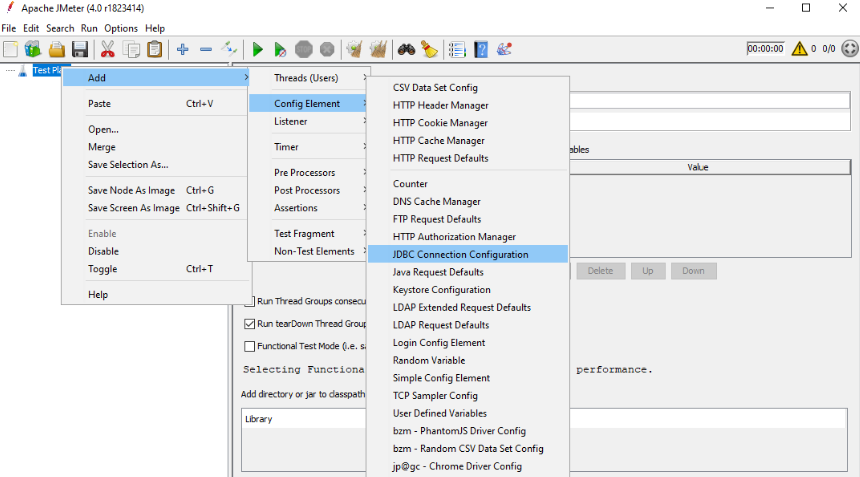The height and width of the screenshot is (477, 860).
Task: Select JDBC Connection Configuration
Action: tap(468, 254)
